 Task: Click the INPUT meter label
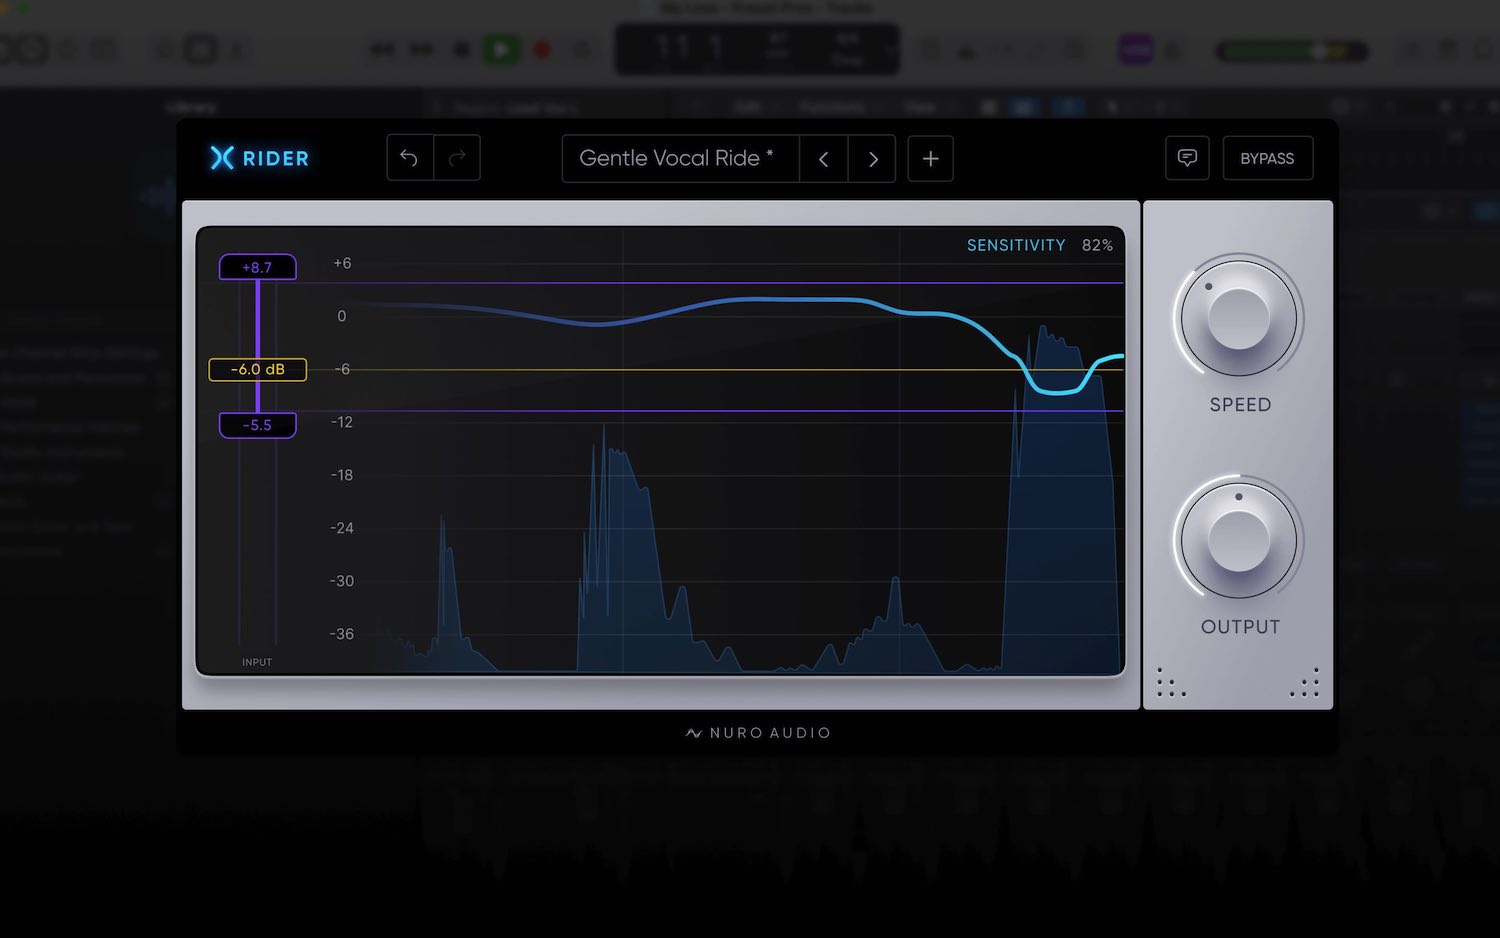257,662
